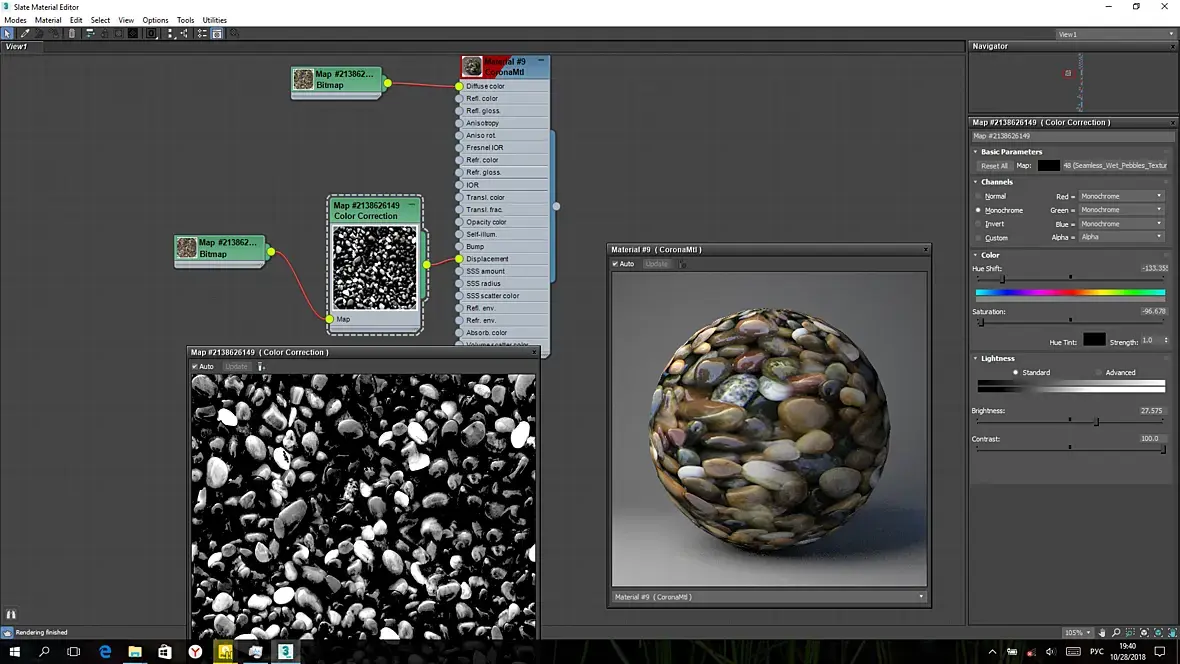Viewport: 1180px width, 664px height.
Task: Open the Utilities menu
Action: click(x=214, y=20)
